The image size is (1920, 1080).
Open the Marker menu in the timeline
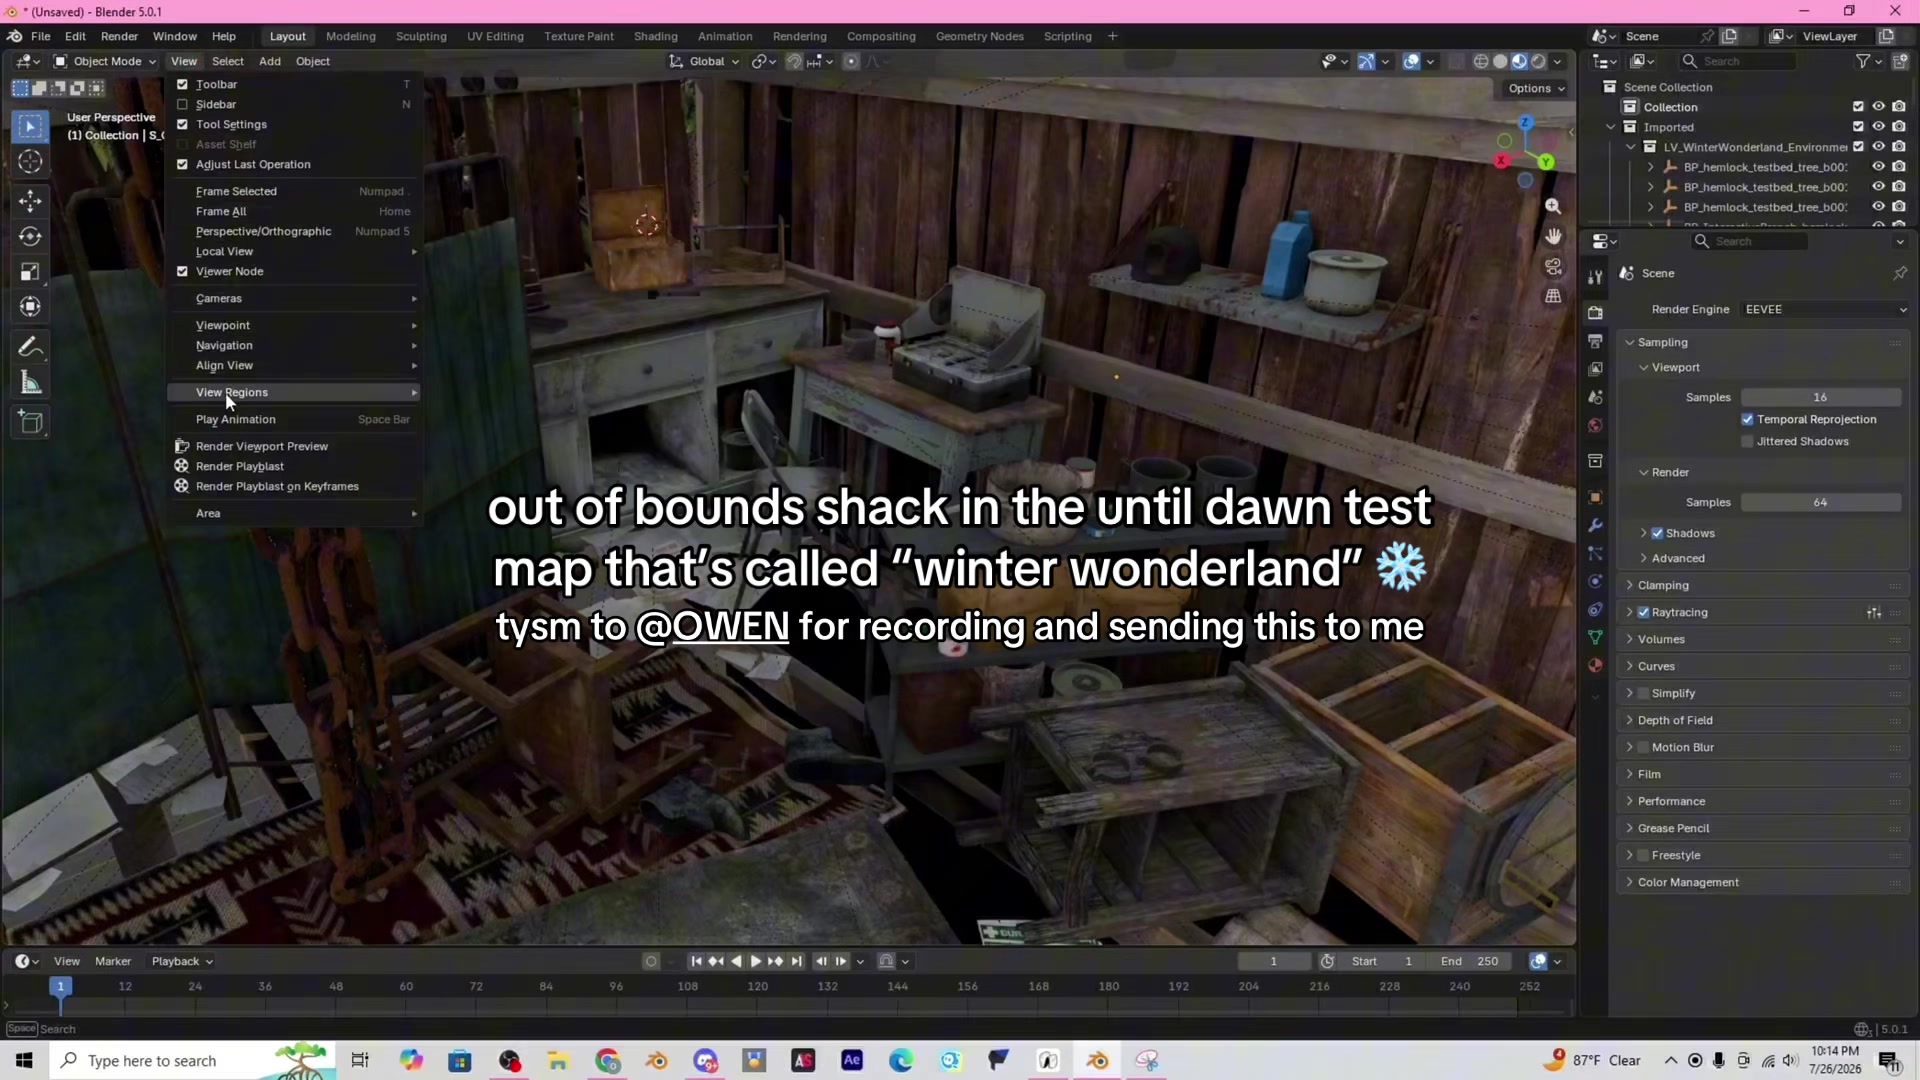[113, 962]
